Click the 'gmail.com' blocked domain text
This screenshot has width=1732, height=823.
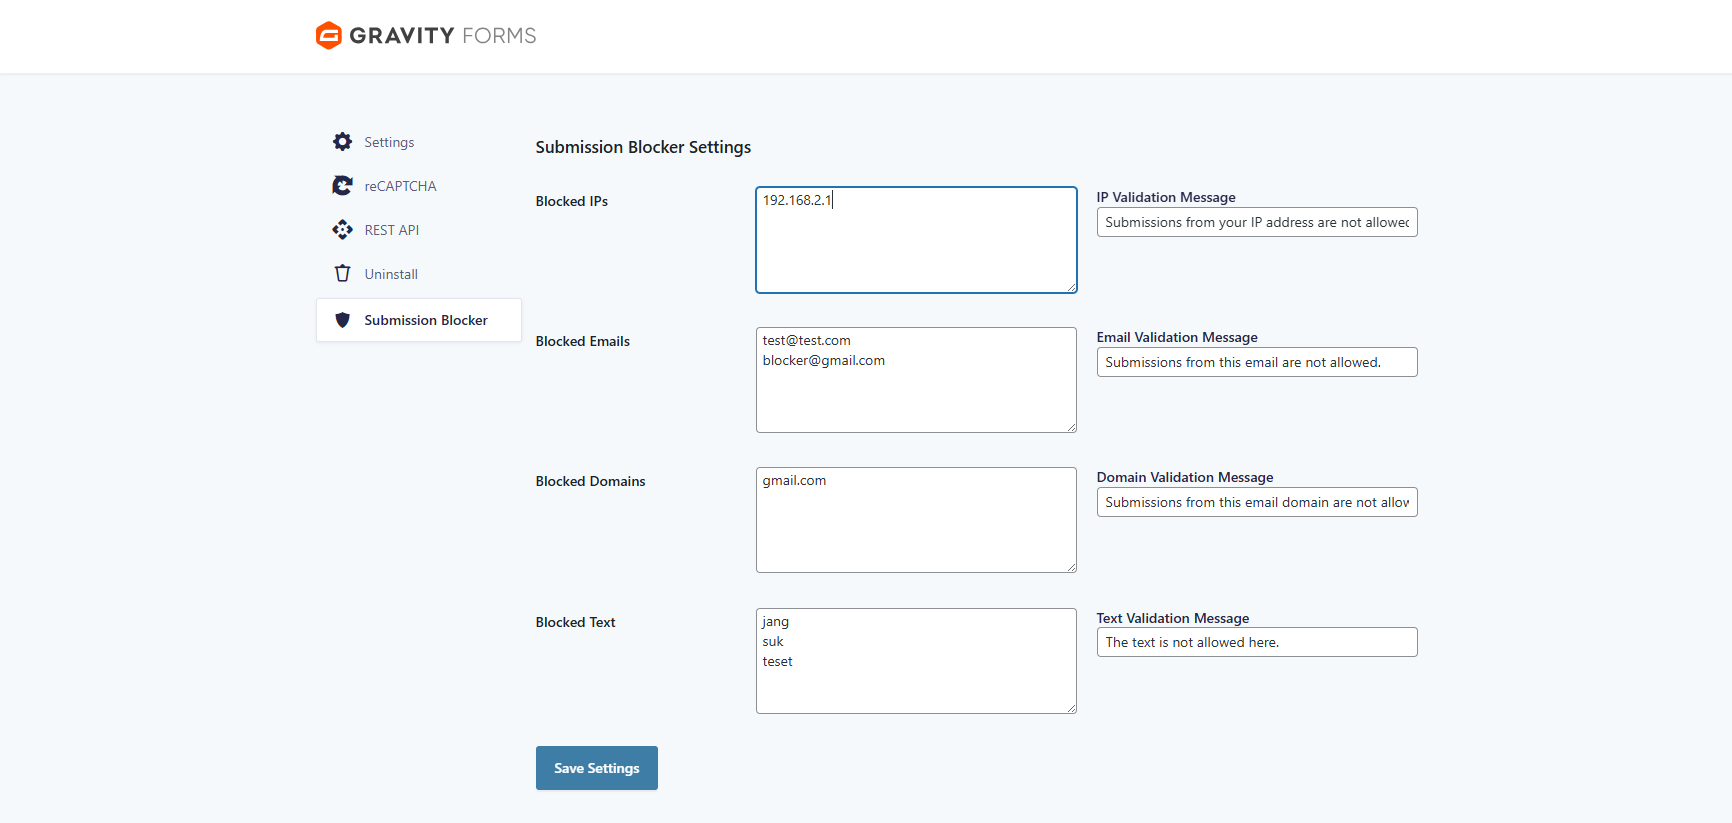pyautogui.click(x=794, y=481)
